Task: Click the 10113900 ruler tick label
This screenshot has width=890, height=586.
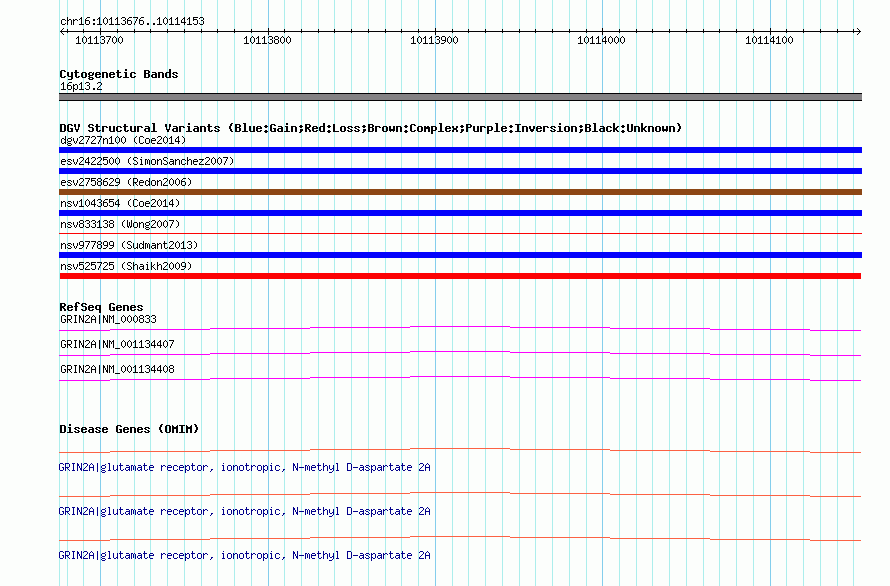Action: click(434, 40)
